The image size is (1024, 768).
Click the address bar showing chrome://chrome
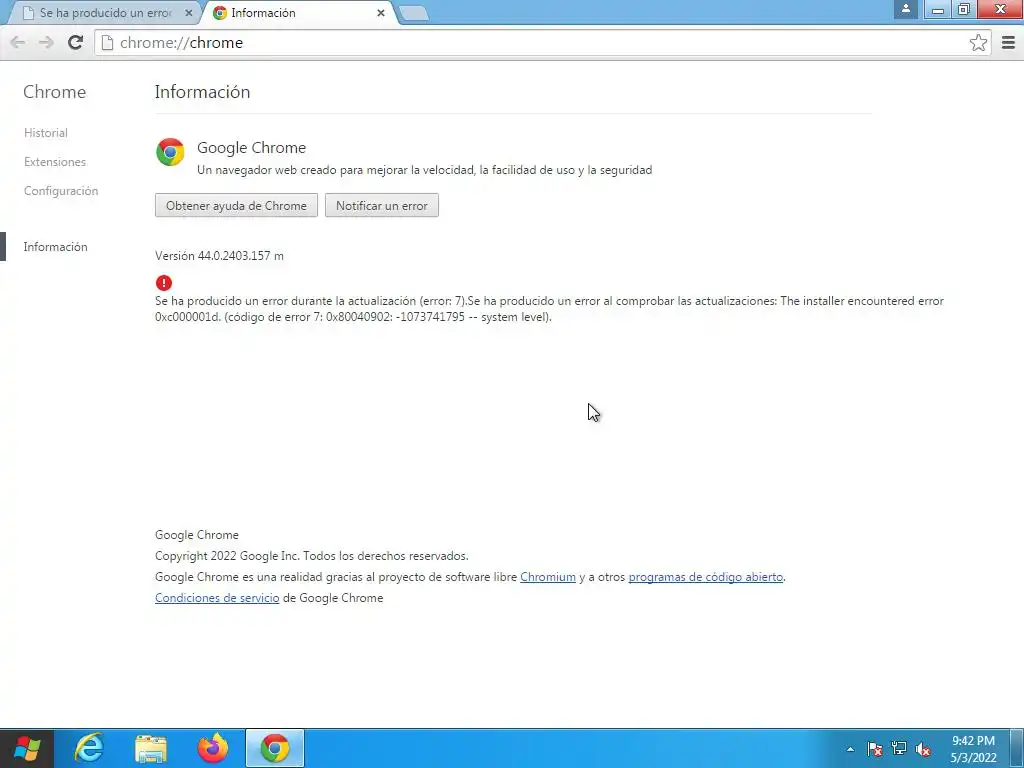(542, 42)
